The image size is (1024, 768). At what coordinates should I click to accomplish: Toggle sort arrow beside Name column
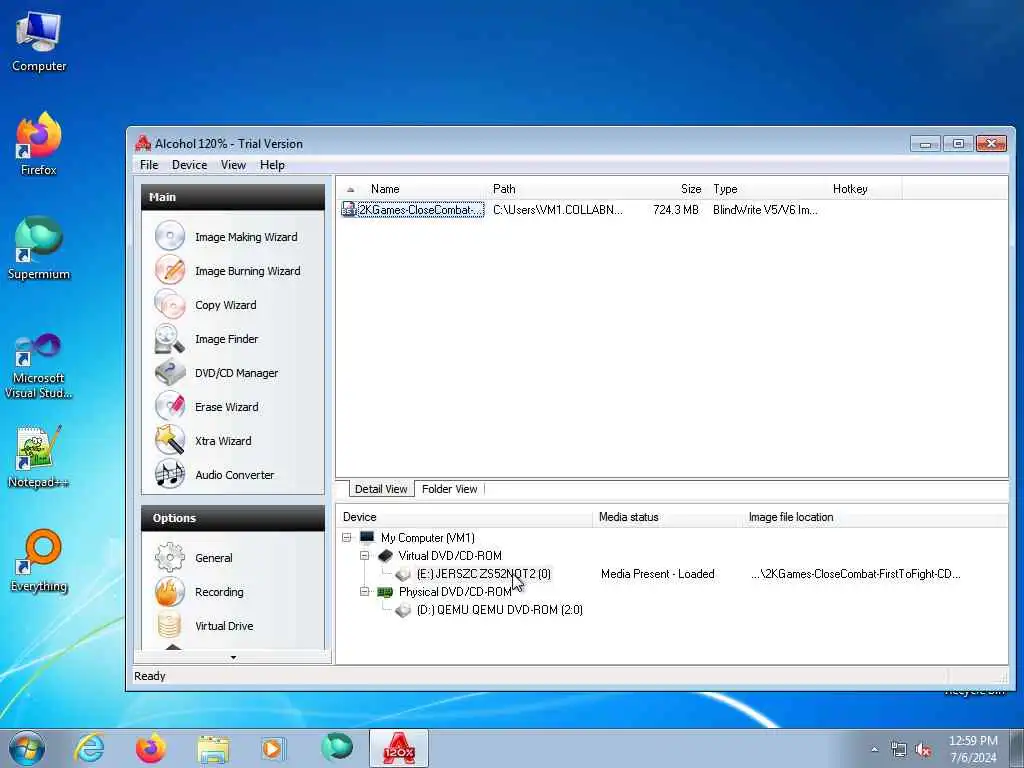pos(351,189)
